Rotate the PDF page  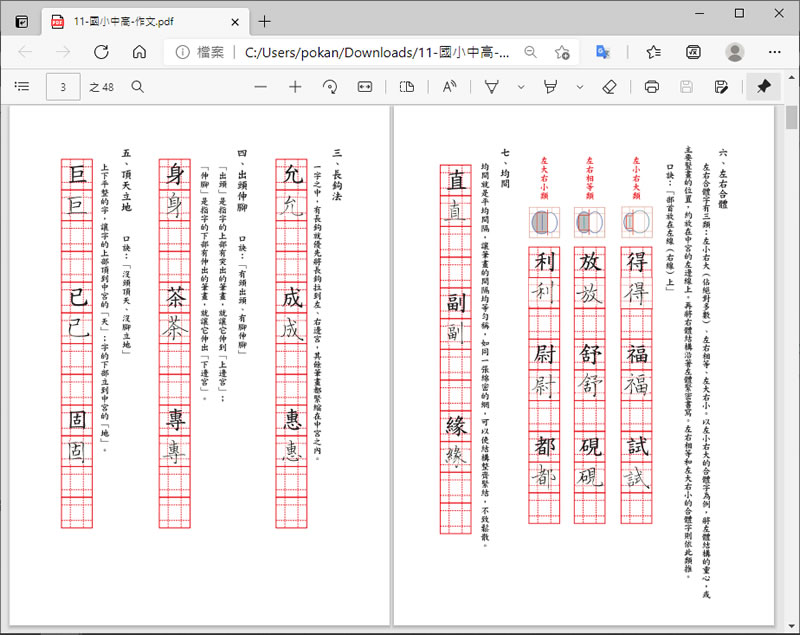(330, 87)
